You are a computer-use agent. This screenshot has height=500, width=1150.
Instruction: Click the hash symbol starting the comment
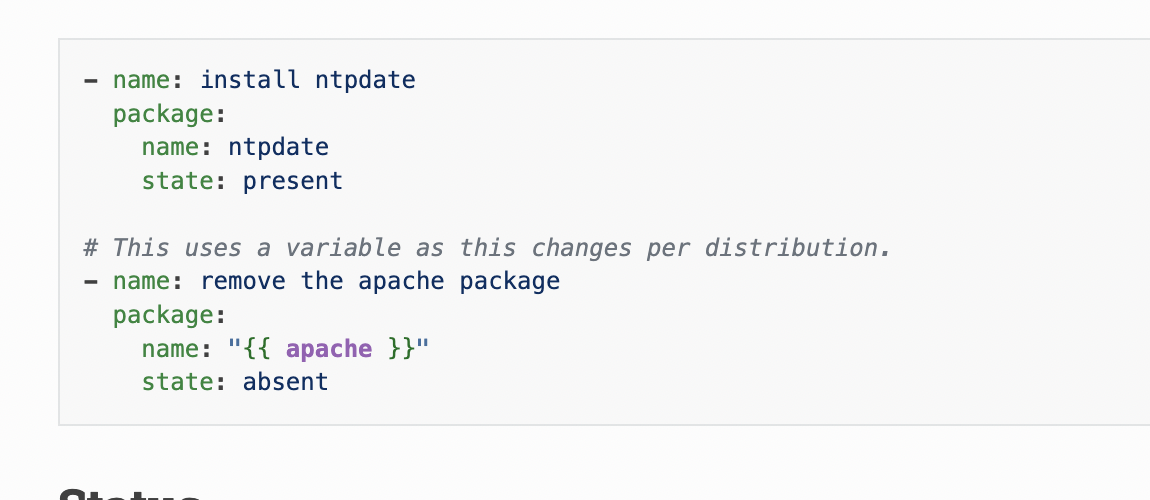click(x=91, y=248)
